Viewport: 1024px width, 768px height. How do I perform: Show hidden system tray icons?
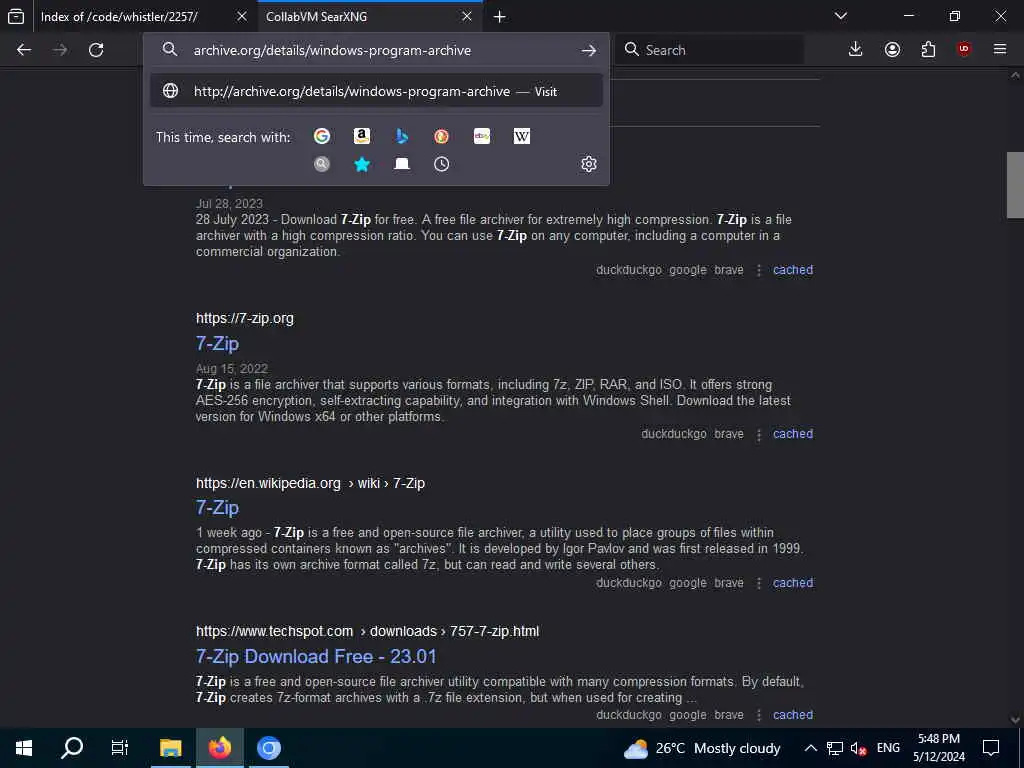tap(810, 748)
